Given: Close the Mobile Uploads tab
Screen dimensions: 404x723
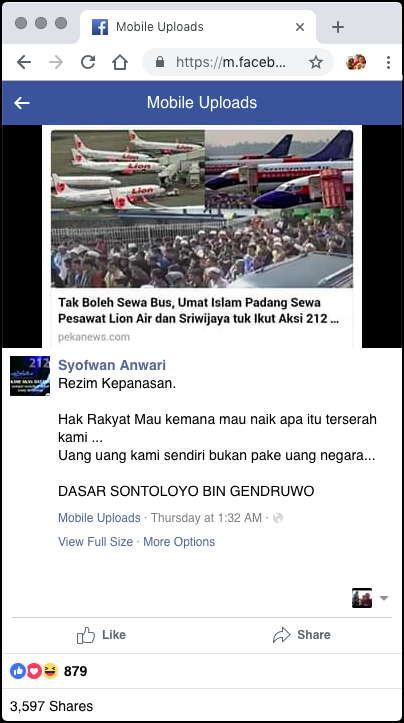Looking at the screenshot, I should pyautogui.click(x=300, y=27).
